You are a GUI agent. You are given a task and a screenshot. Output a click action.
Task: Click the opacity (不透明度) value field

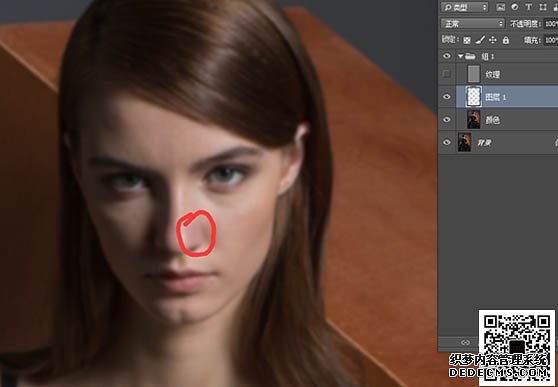click(x=551, y=23)
